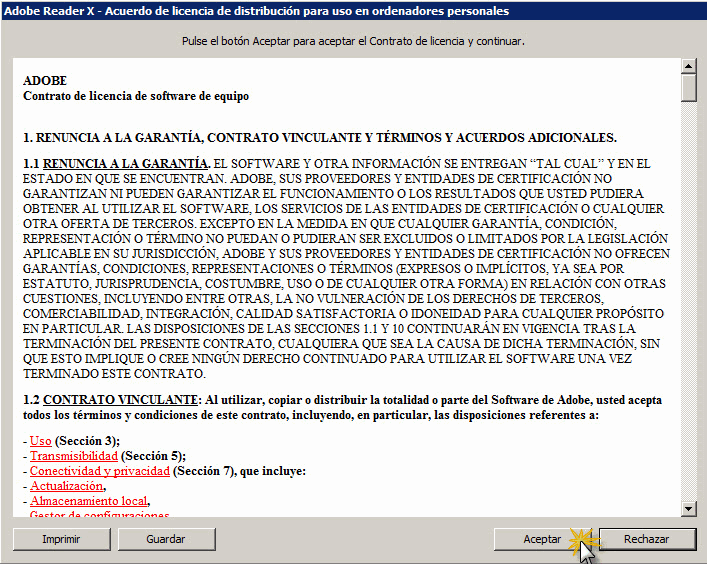Screen dimensions: 707x564
Task: Save the license with Guardar
Action: [x=166, y=539]
